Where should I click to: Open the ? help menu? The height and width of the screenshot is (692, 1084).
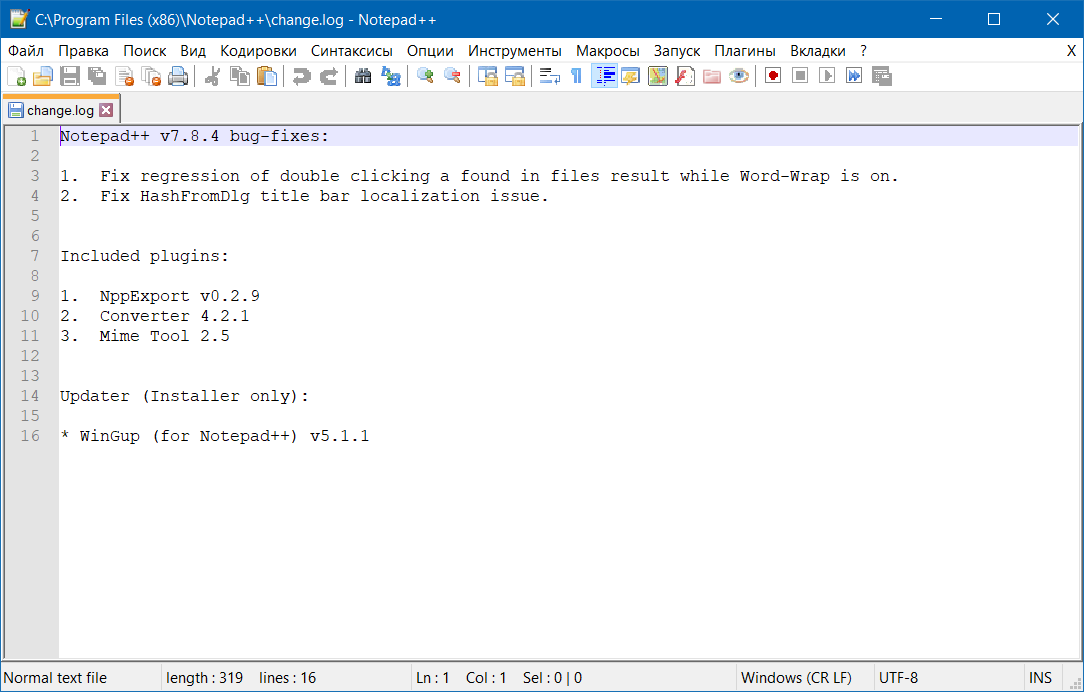point(863,51)
